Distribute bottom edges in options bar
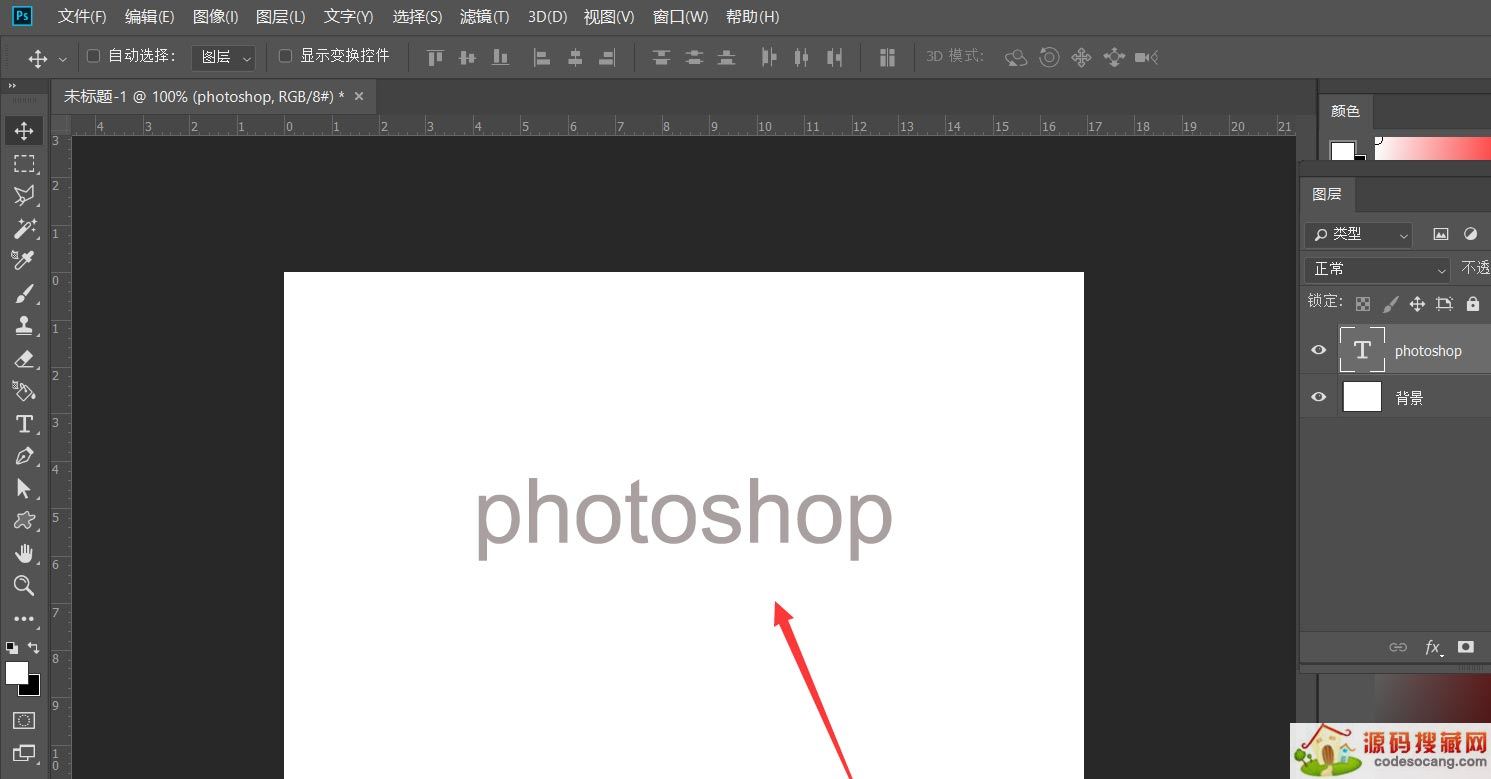This screenshot has height=779, width=1491. pos(727,58)
